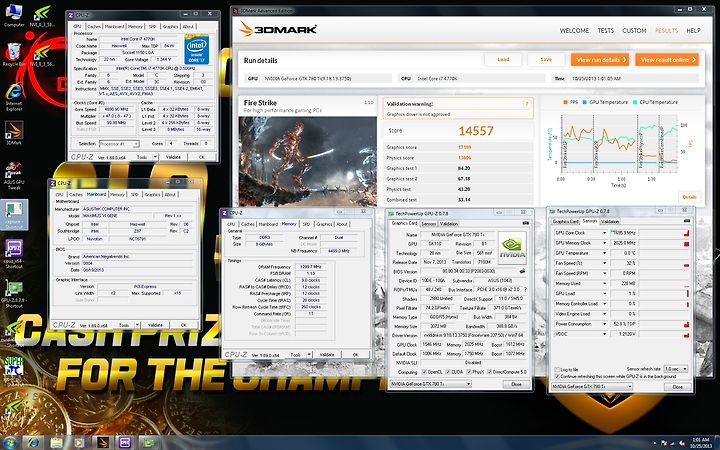Switch to CPU-Z via taskbar icon
Image resolution: width=720 pixels, height=450 pixels.
coord(125,443)
